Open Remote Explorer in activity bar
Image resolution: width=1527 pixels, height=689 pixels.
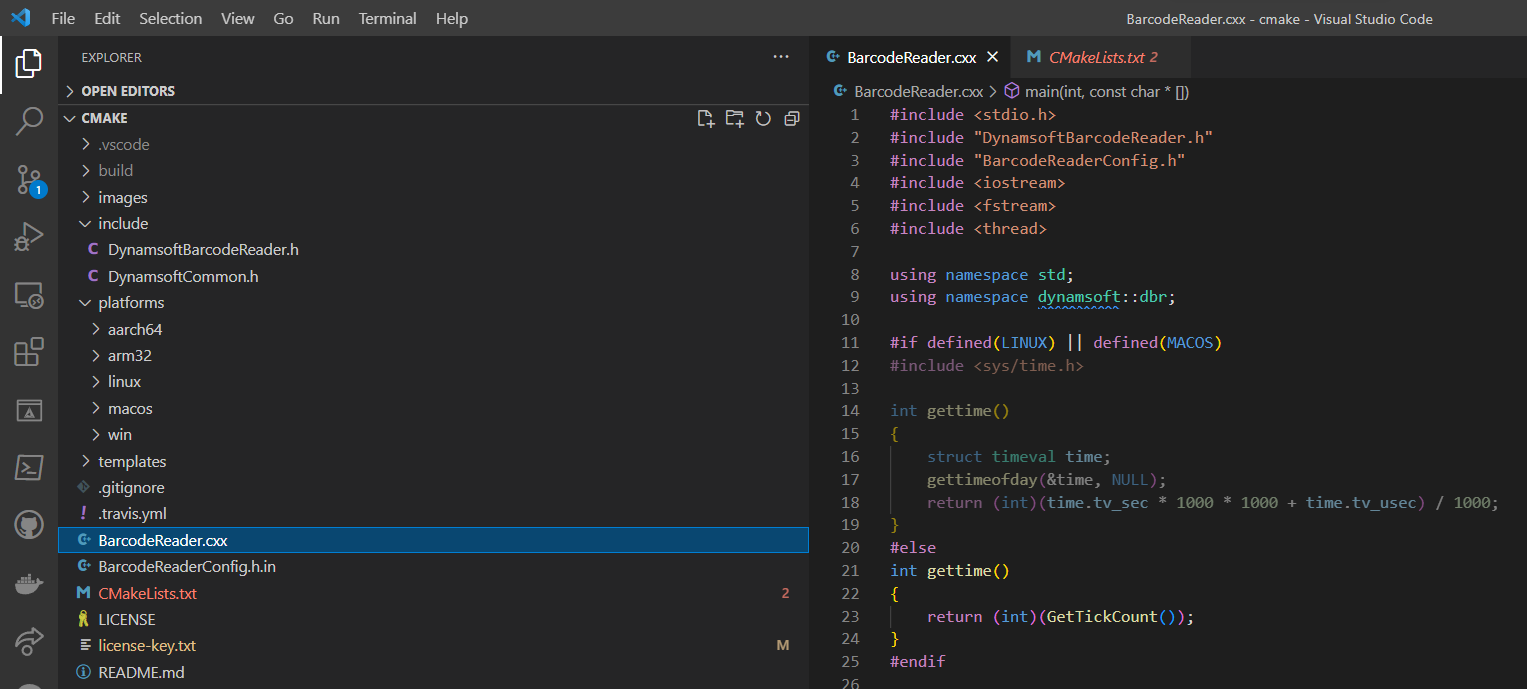click(29, 295)
